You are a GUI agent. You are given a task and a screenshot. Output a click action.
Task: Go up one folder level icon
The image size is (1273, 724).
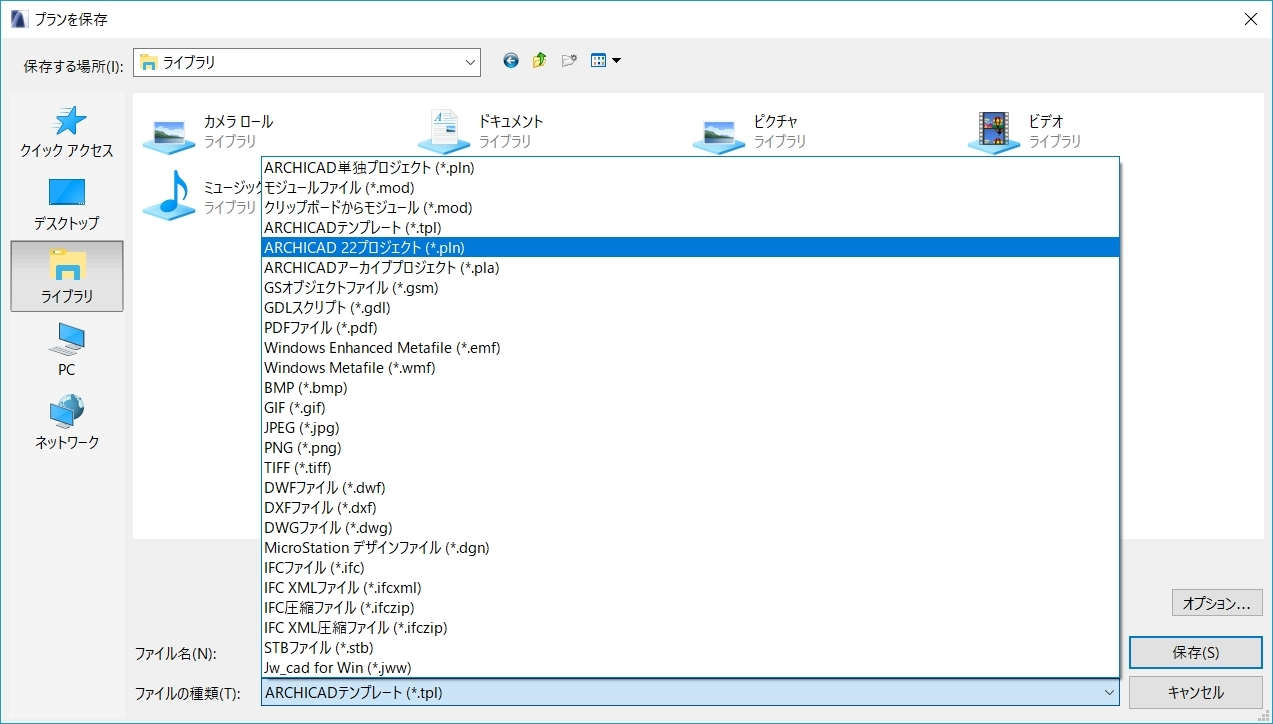tap(540, 61)
